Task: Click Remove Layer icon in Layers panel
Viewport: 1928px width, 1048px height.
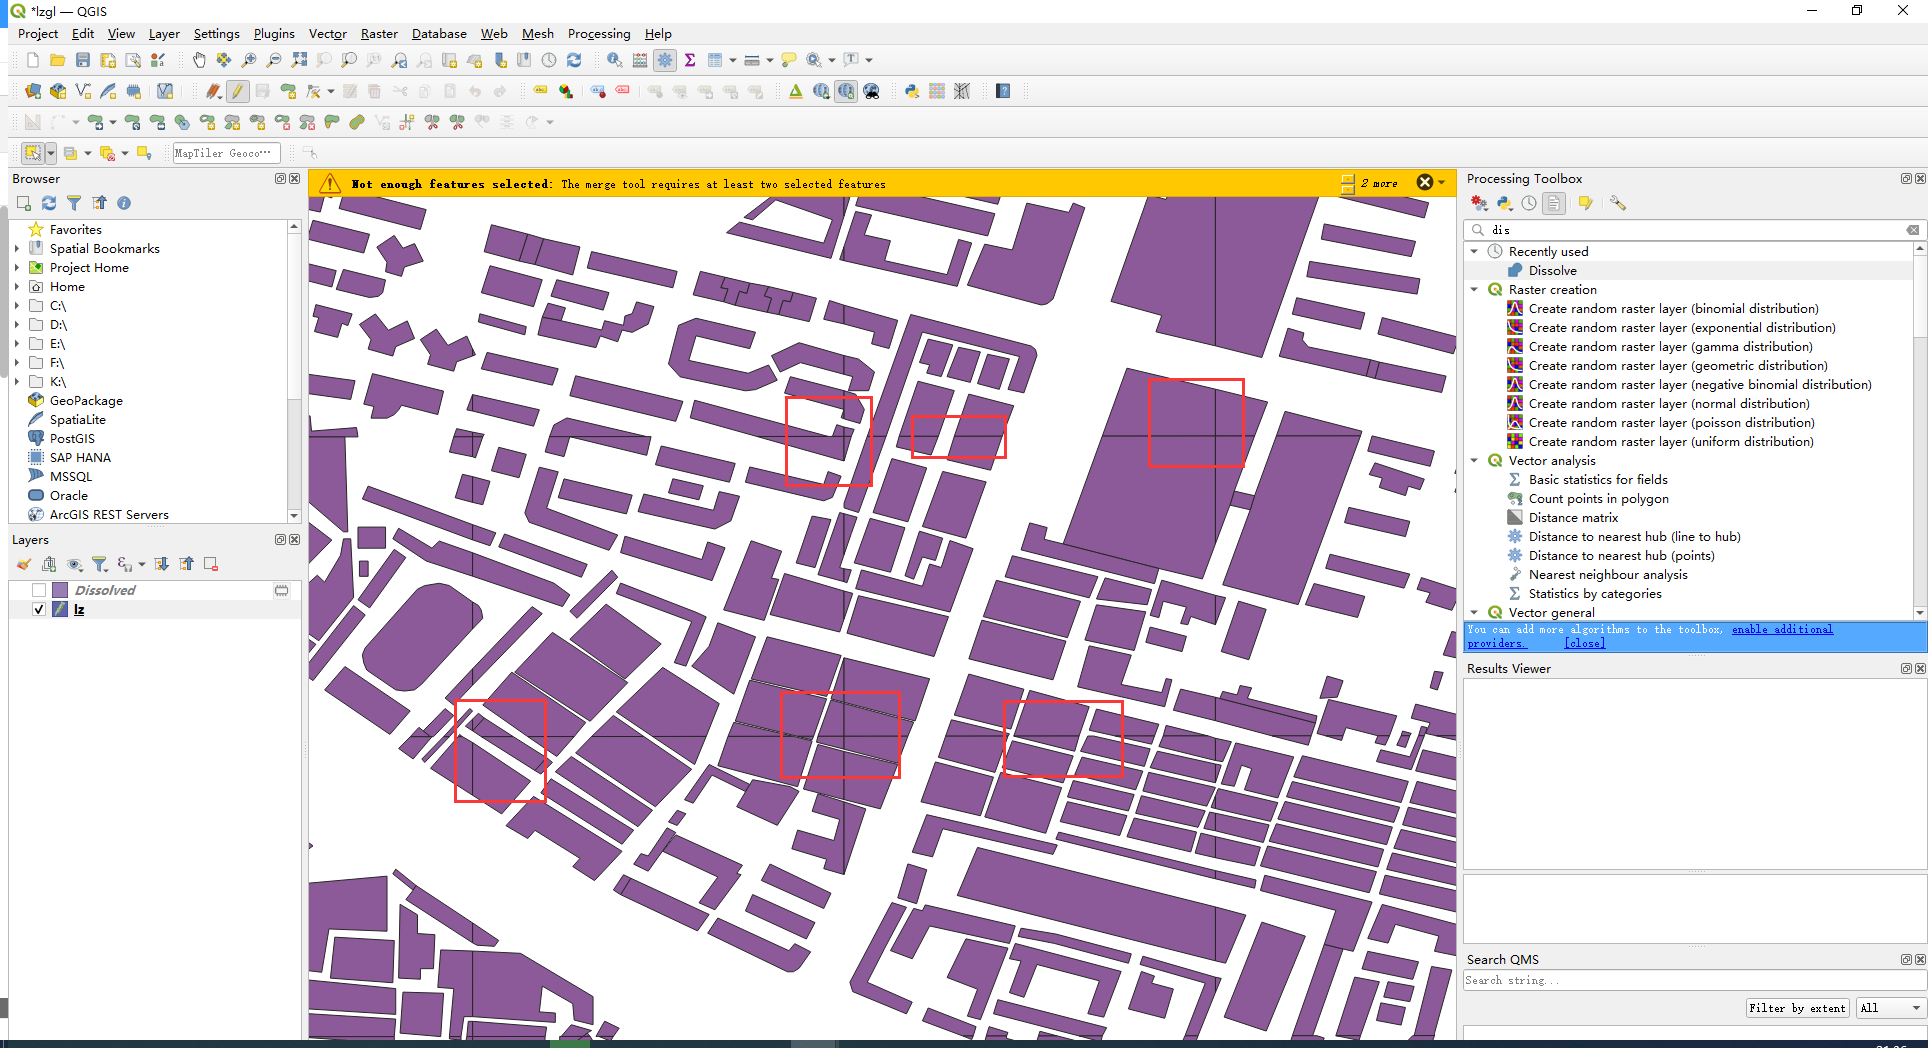Action: tap(211, 564)
